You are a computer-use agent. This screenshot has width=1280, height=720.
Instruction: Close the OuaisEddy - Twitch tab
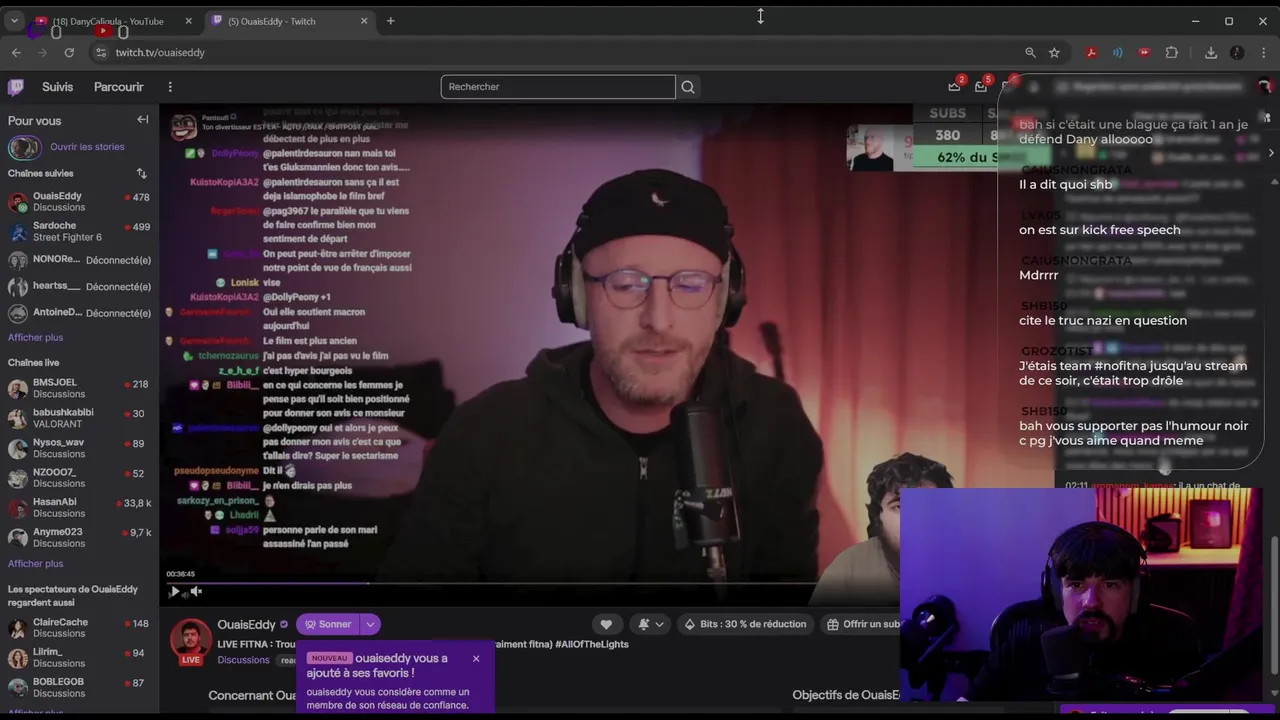pos(364,21)
